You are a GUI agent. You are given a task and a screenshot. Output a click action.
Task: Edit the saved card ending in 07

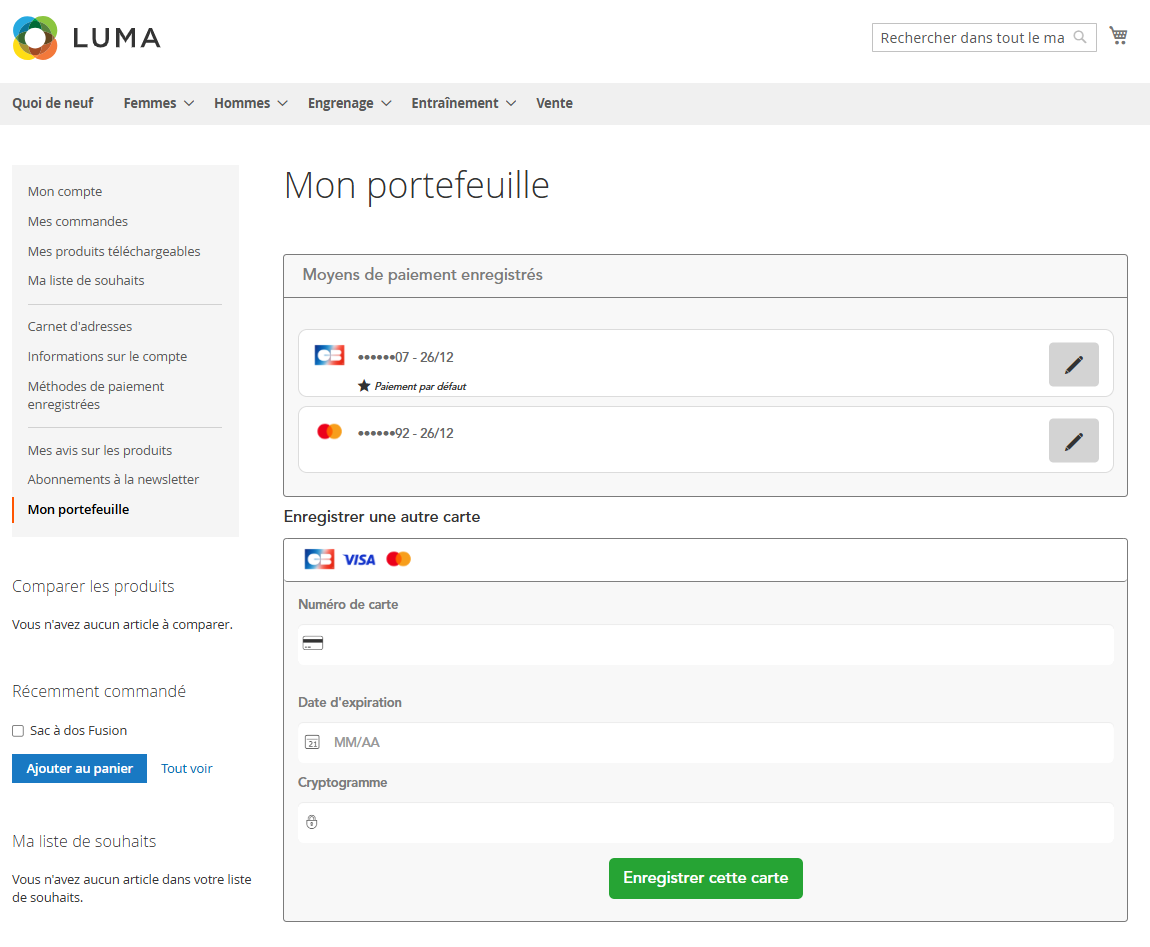click(1073, 364)
